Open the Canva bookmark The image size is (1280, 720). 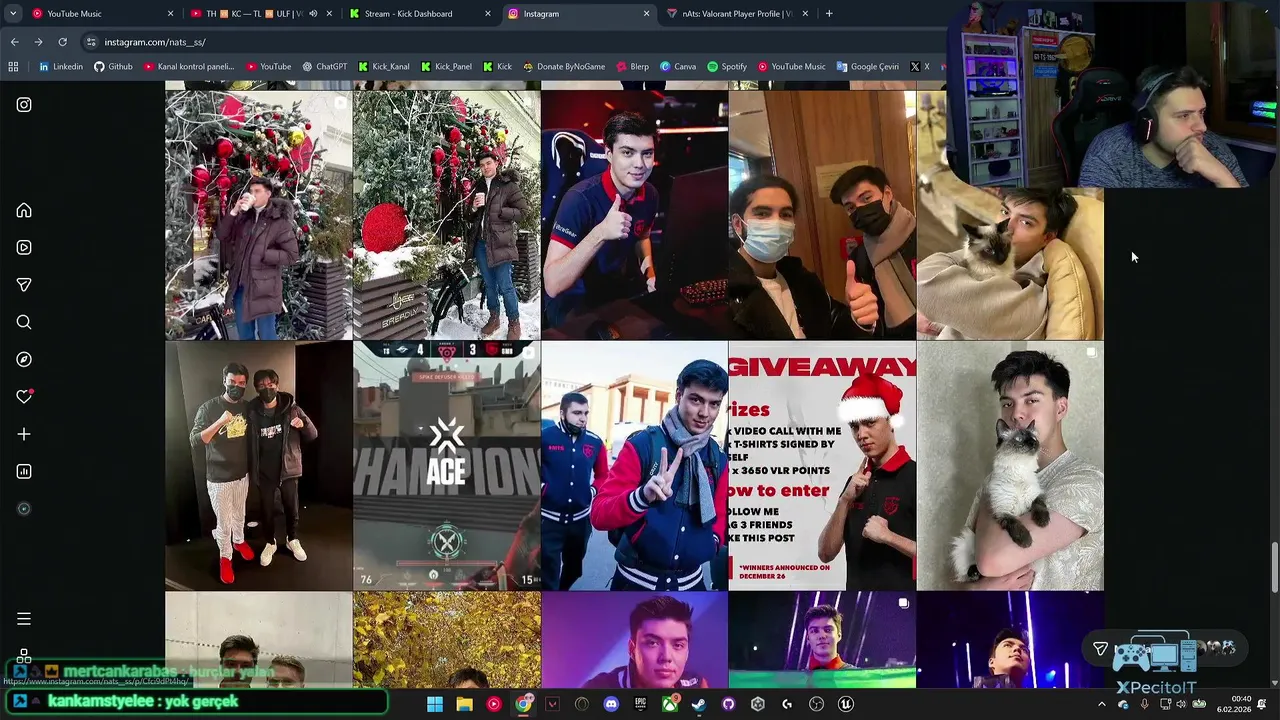point(677,67)
